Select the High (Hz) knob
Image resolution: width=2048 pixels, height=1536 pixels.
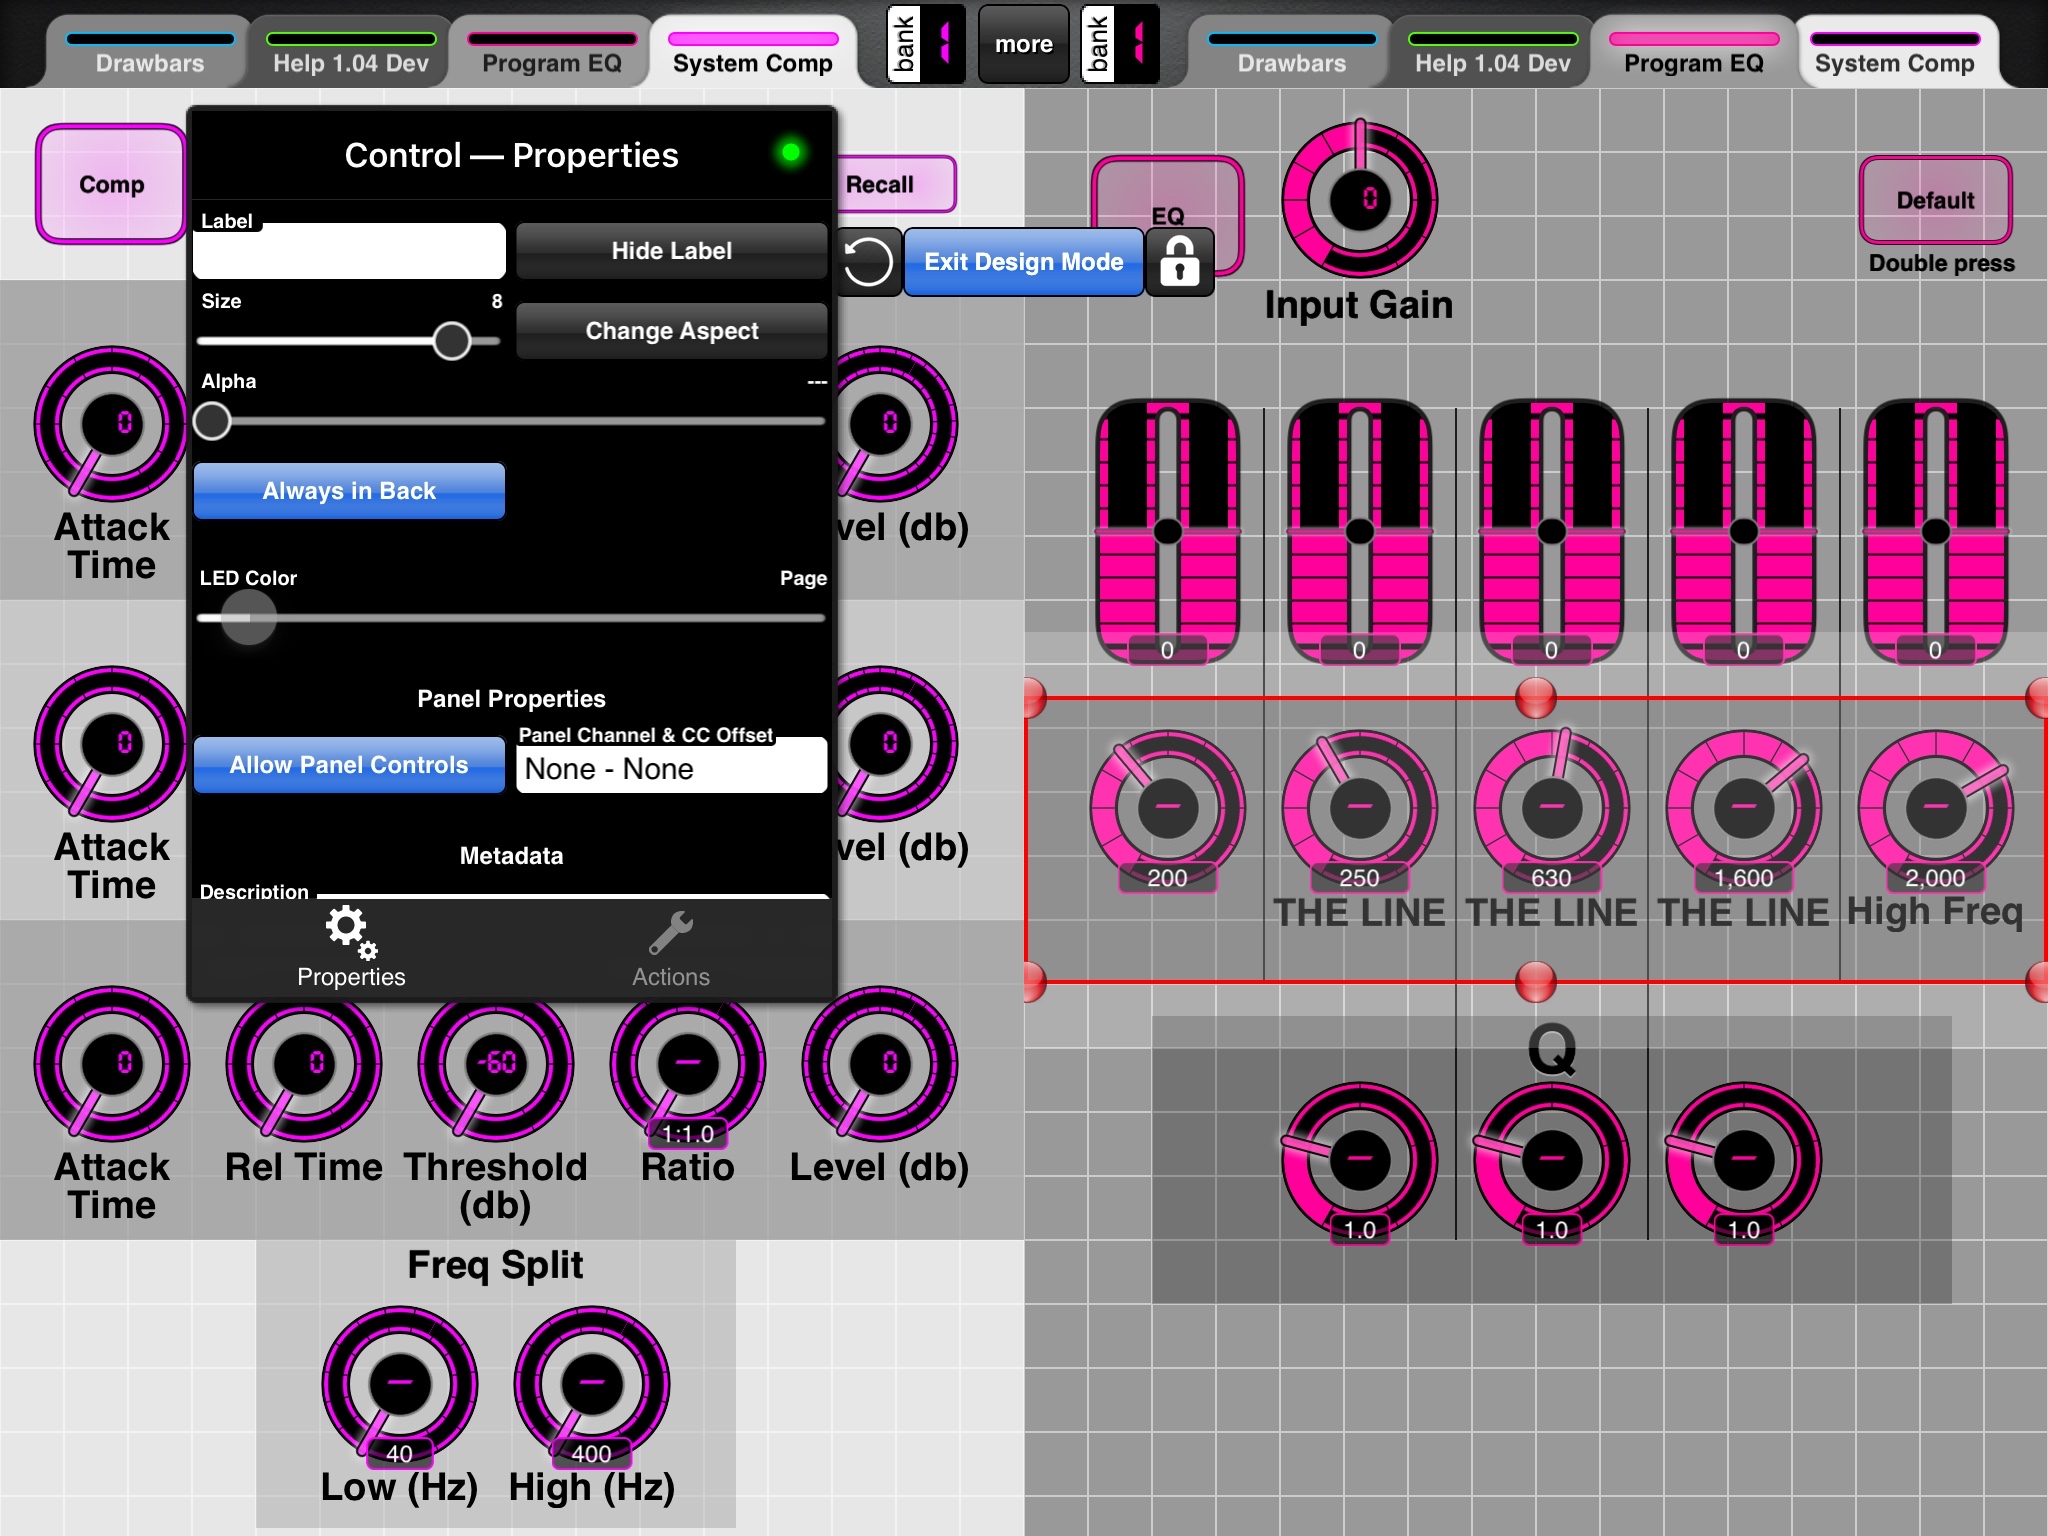[x=592, y=1384]
